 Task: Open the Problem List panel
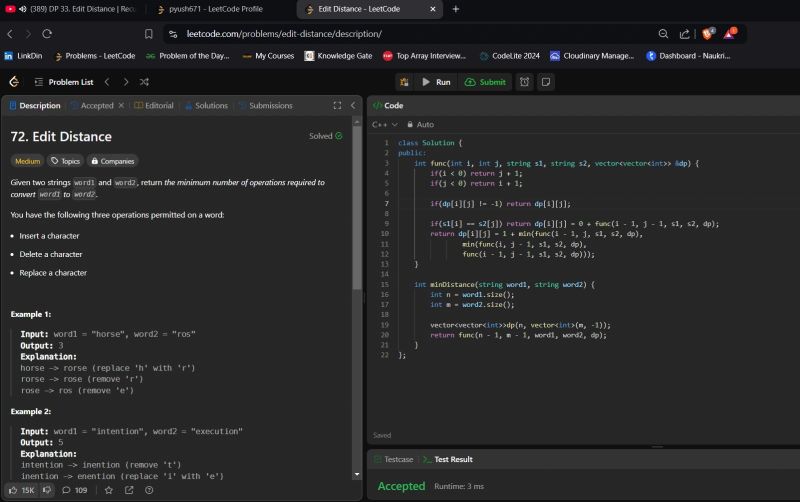[x=64, y=82]
